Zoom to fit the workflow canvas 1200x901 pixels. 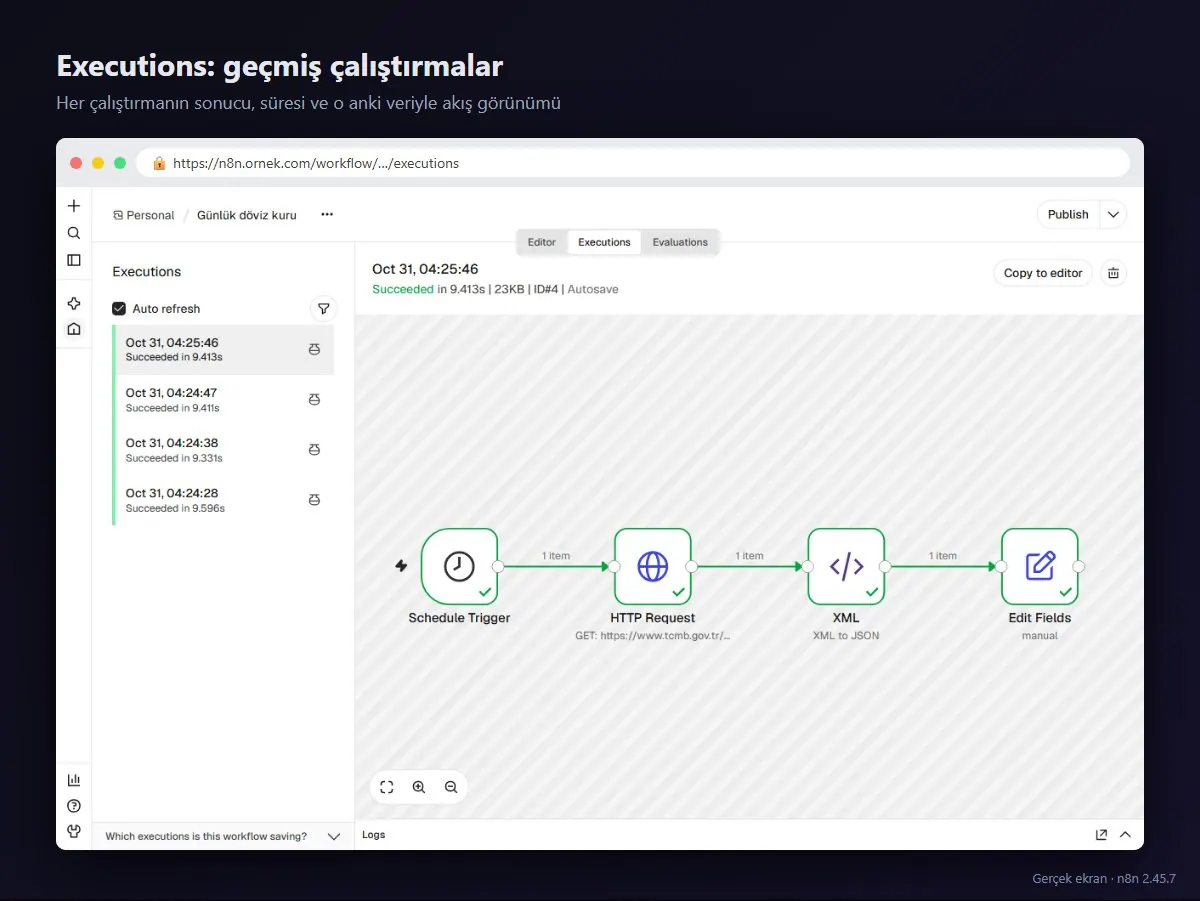387,787
